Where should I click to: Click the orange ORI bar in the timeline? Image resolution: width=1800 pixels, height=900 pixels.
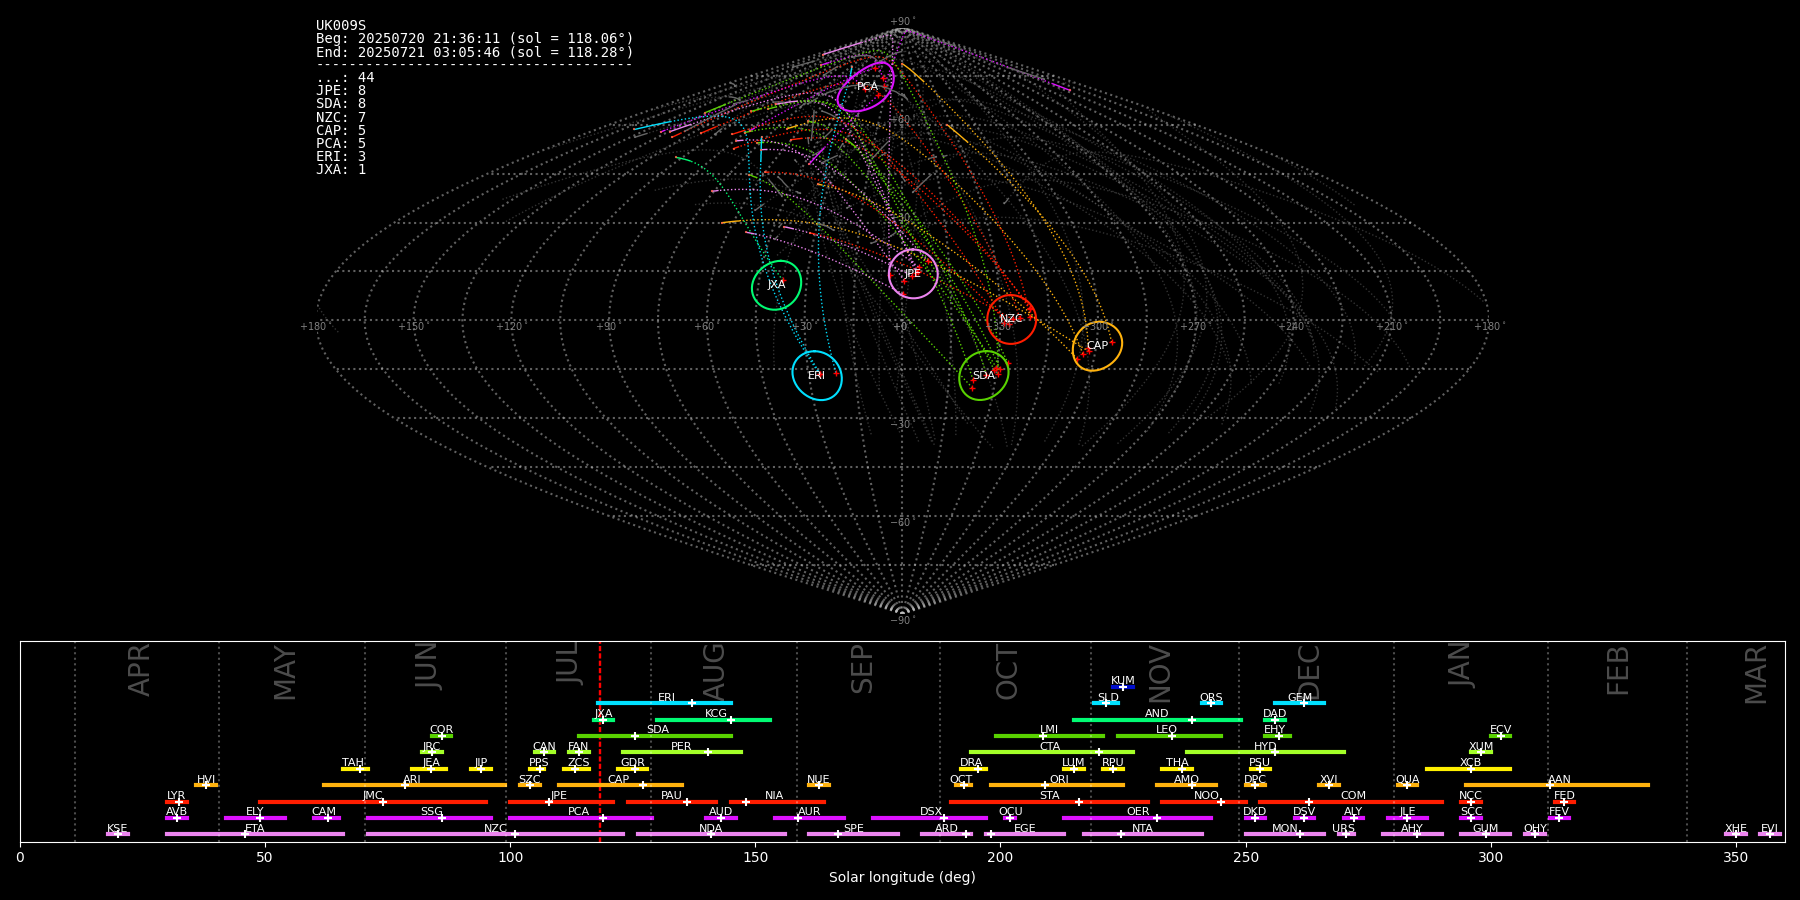(1057, 785)
